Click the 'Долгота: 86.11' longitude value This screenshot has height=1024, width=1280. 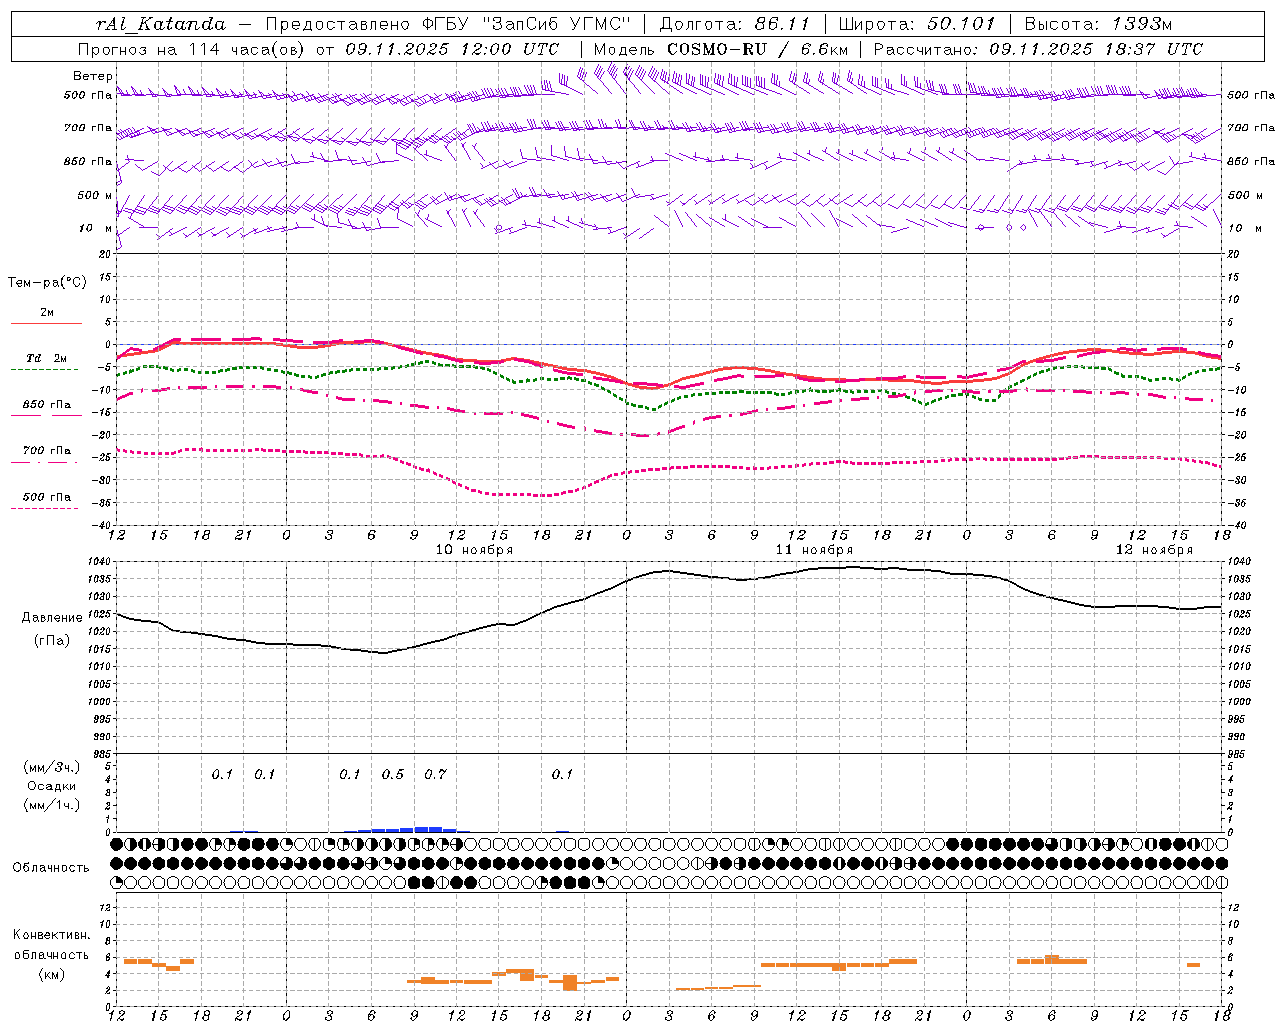(x=735, y=24)
